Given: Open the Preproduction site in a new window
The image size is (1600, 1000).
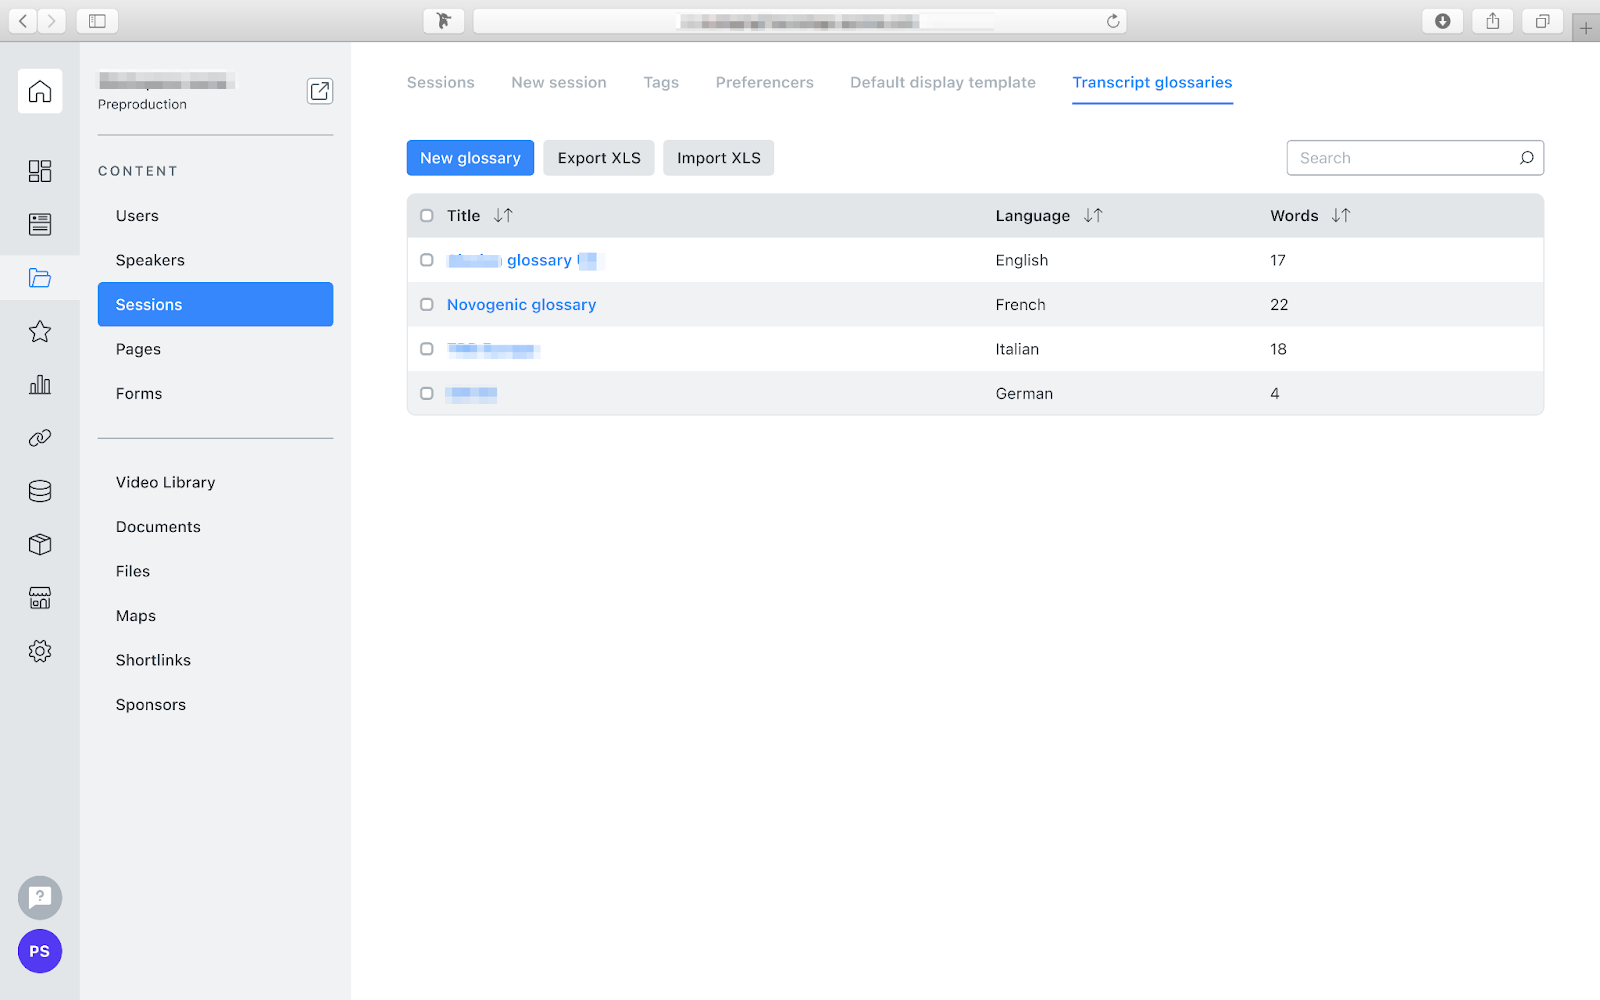Looking at the screenshot, I should click(x=320, y=91).
